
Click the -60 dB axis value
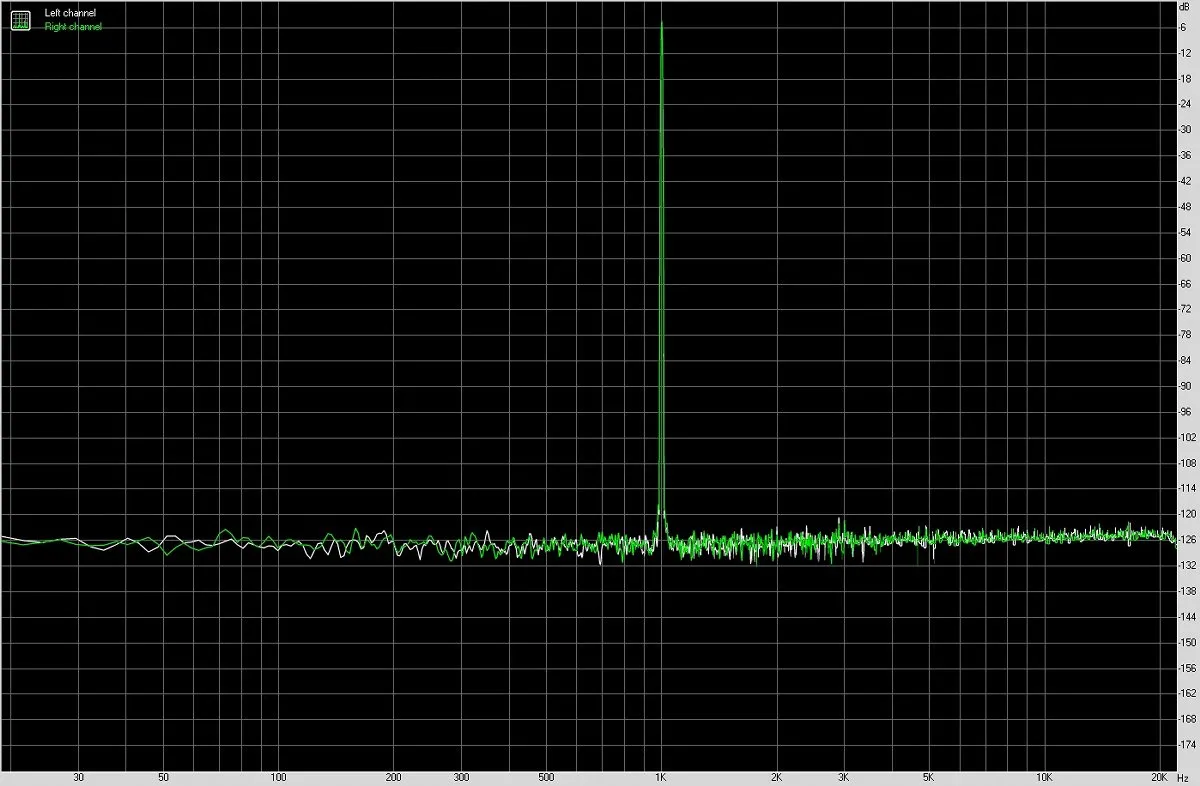tap(1185, 258)
